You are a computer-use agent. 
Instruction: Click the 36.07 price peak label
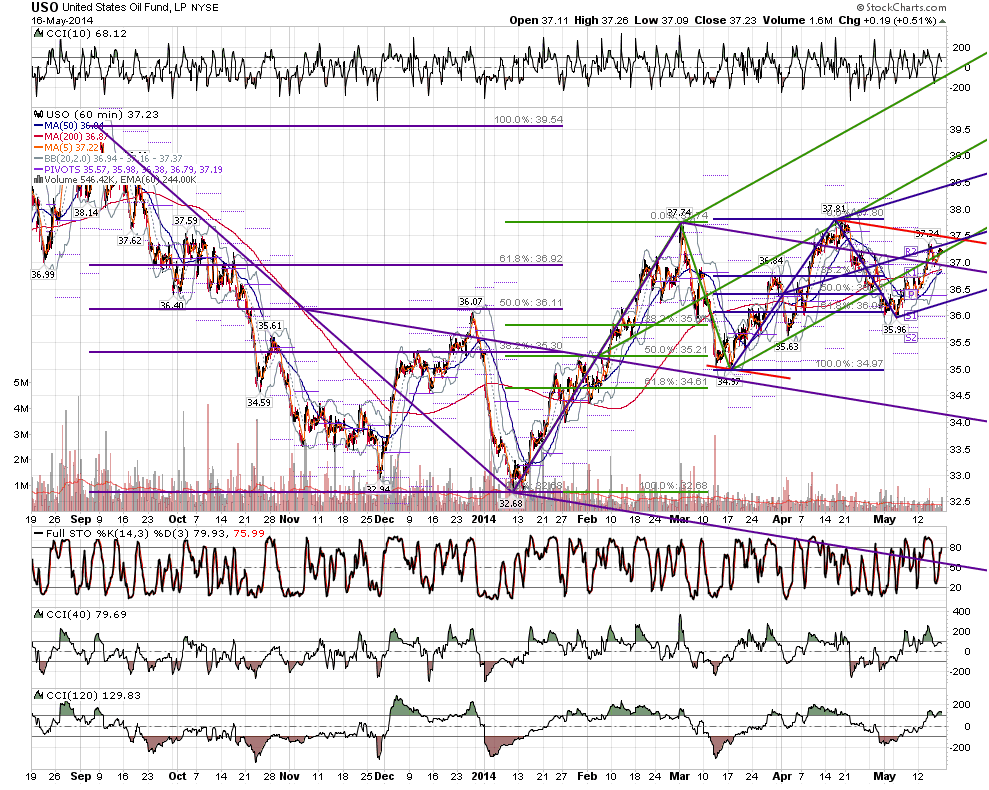[471, 302]
